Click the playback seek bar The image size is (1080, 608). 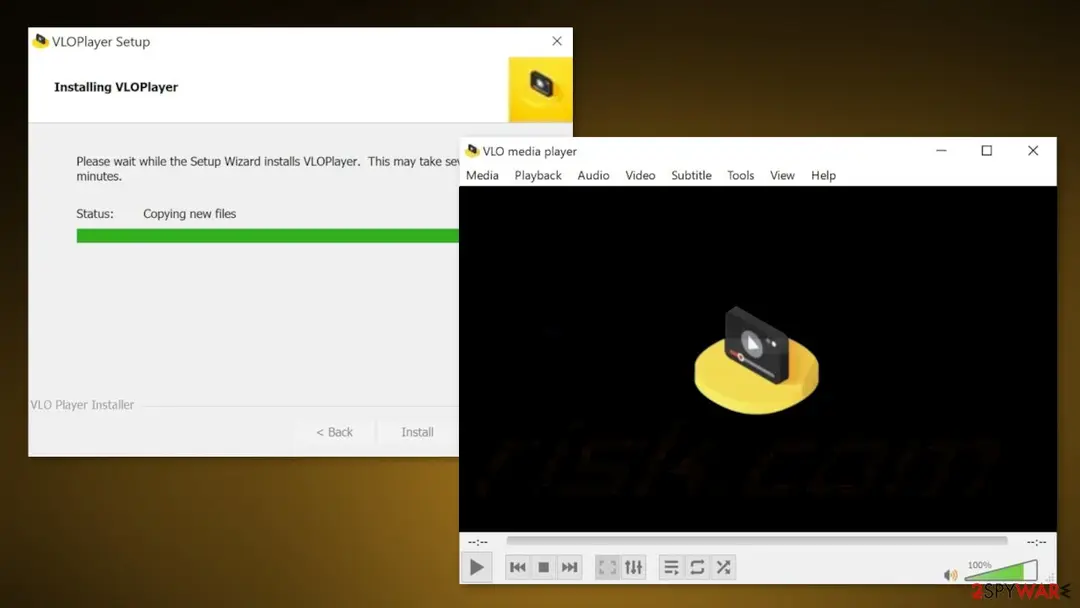pyautogui.click(x=756, y=541)
